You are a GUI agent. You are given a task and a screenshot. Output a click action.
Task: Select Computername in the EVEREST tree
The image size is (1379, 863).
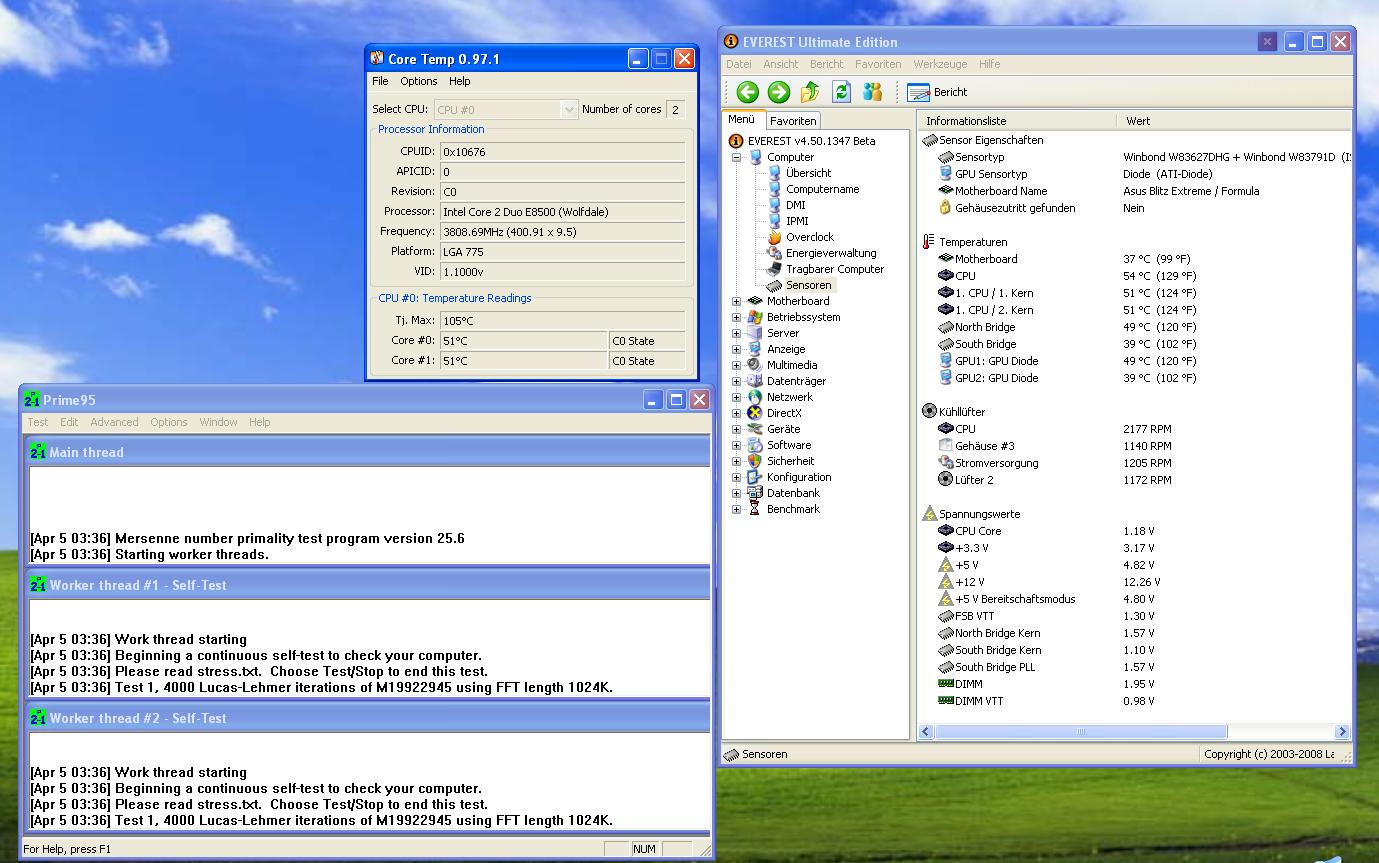click(x=822, y=189)
